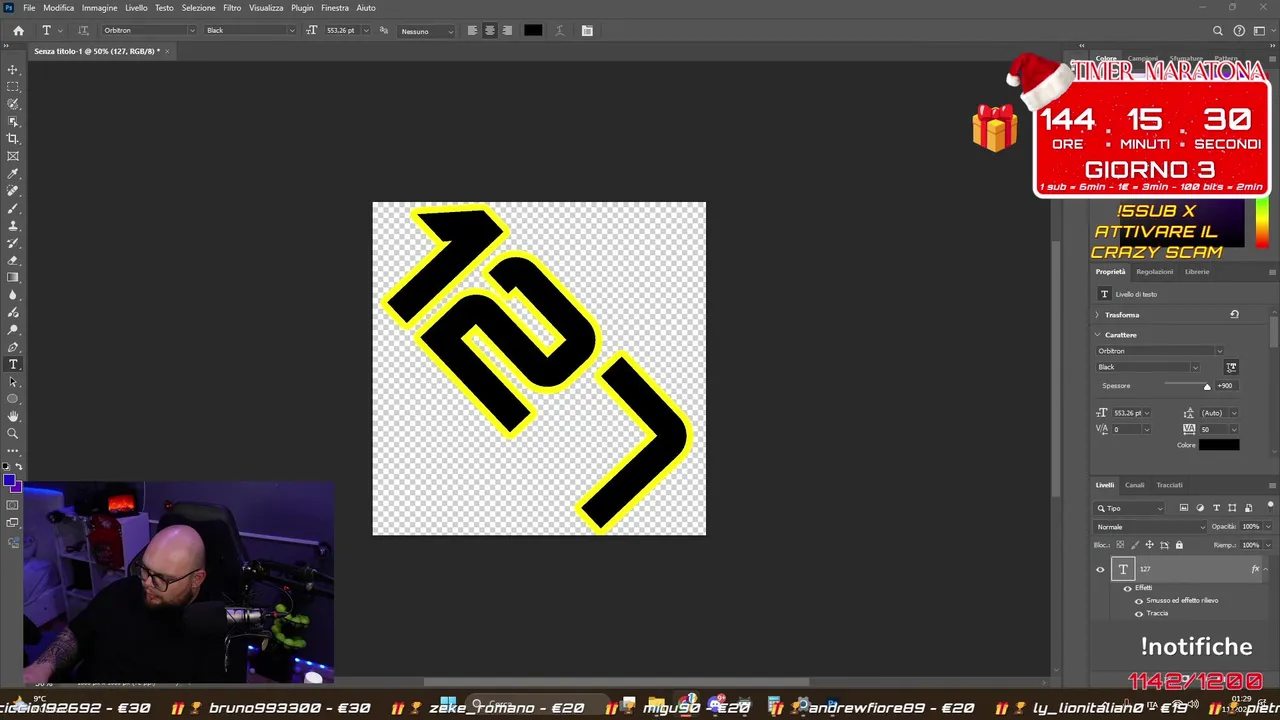Toggle lock transparent pixels

tap(1120, 545)
